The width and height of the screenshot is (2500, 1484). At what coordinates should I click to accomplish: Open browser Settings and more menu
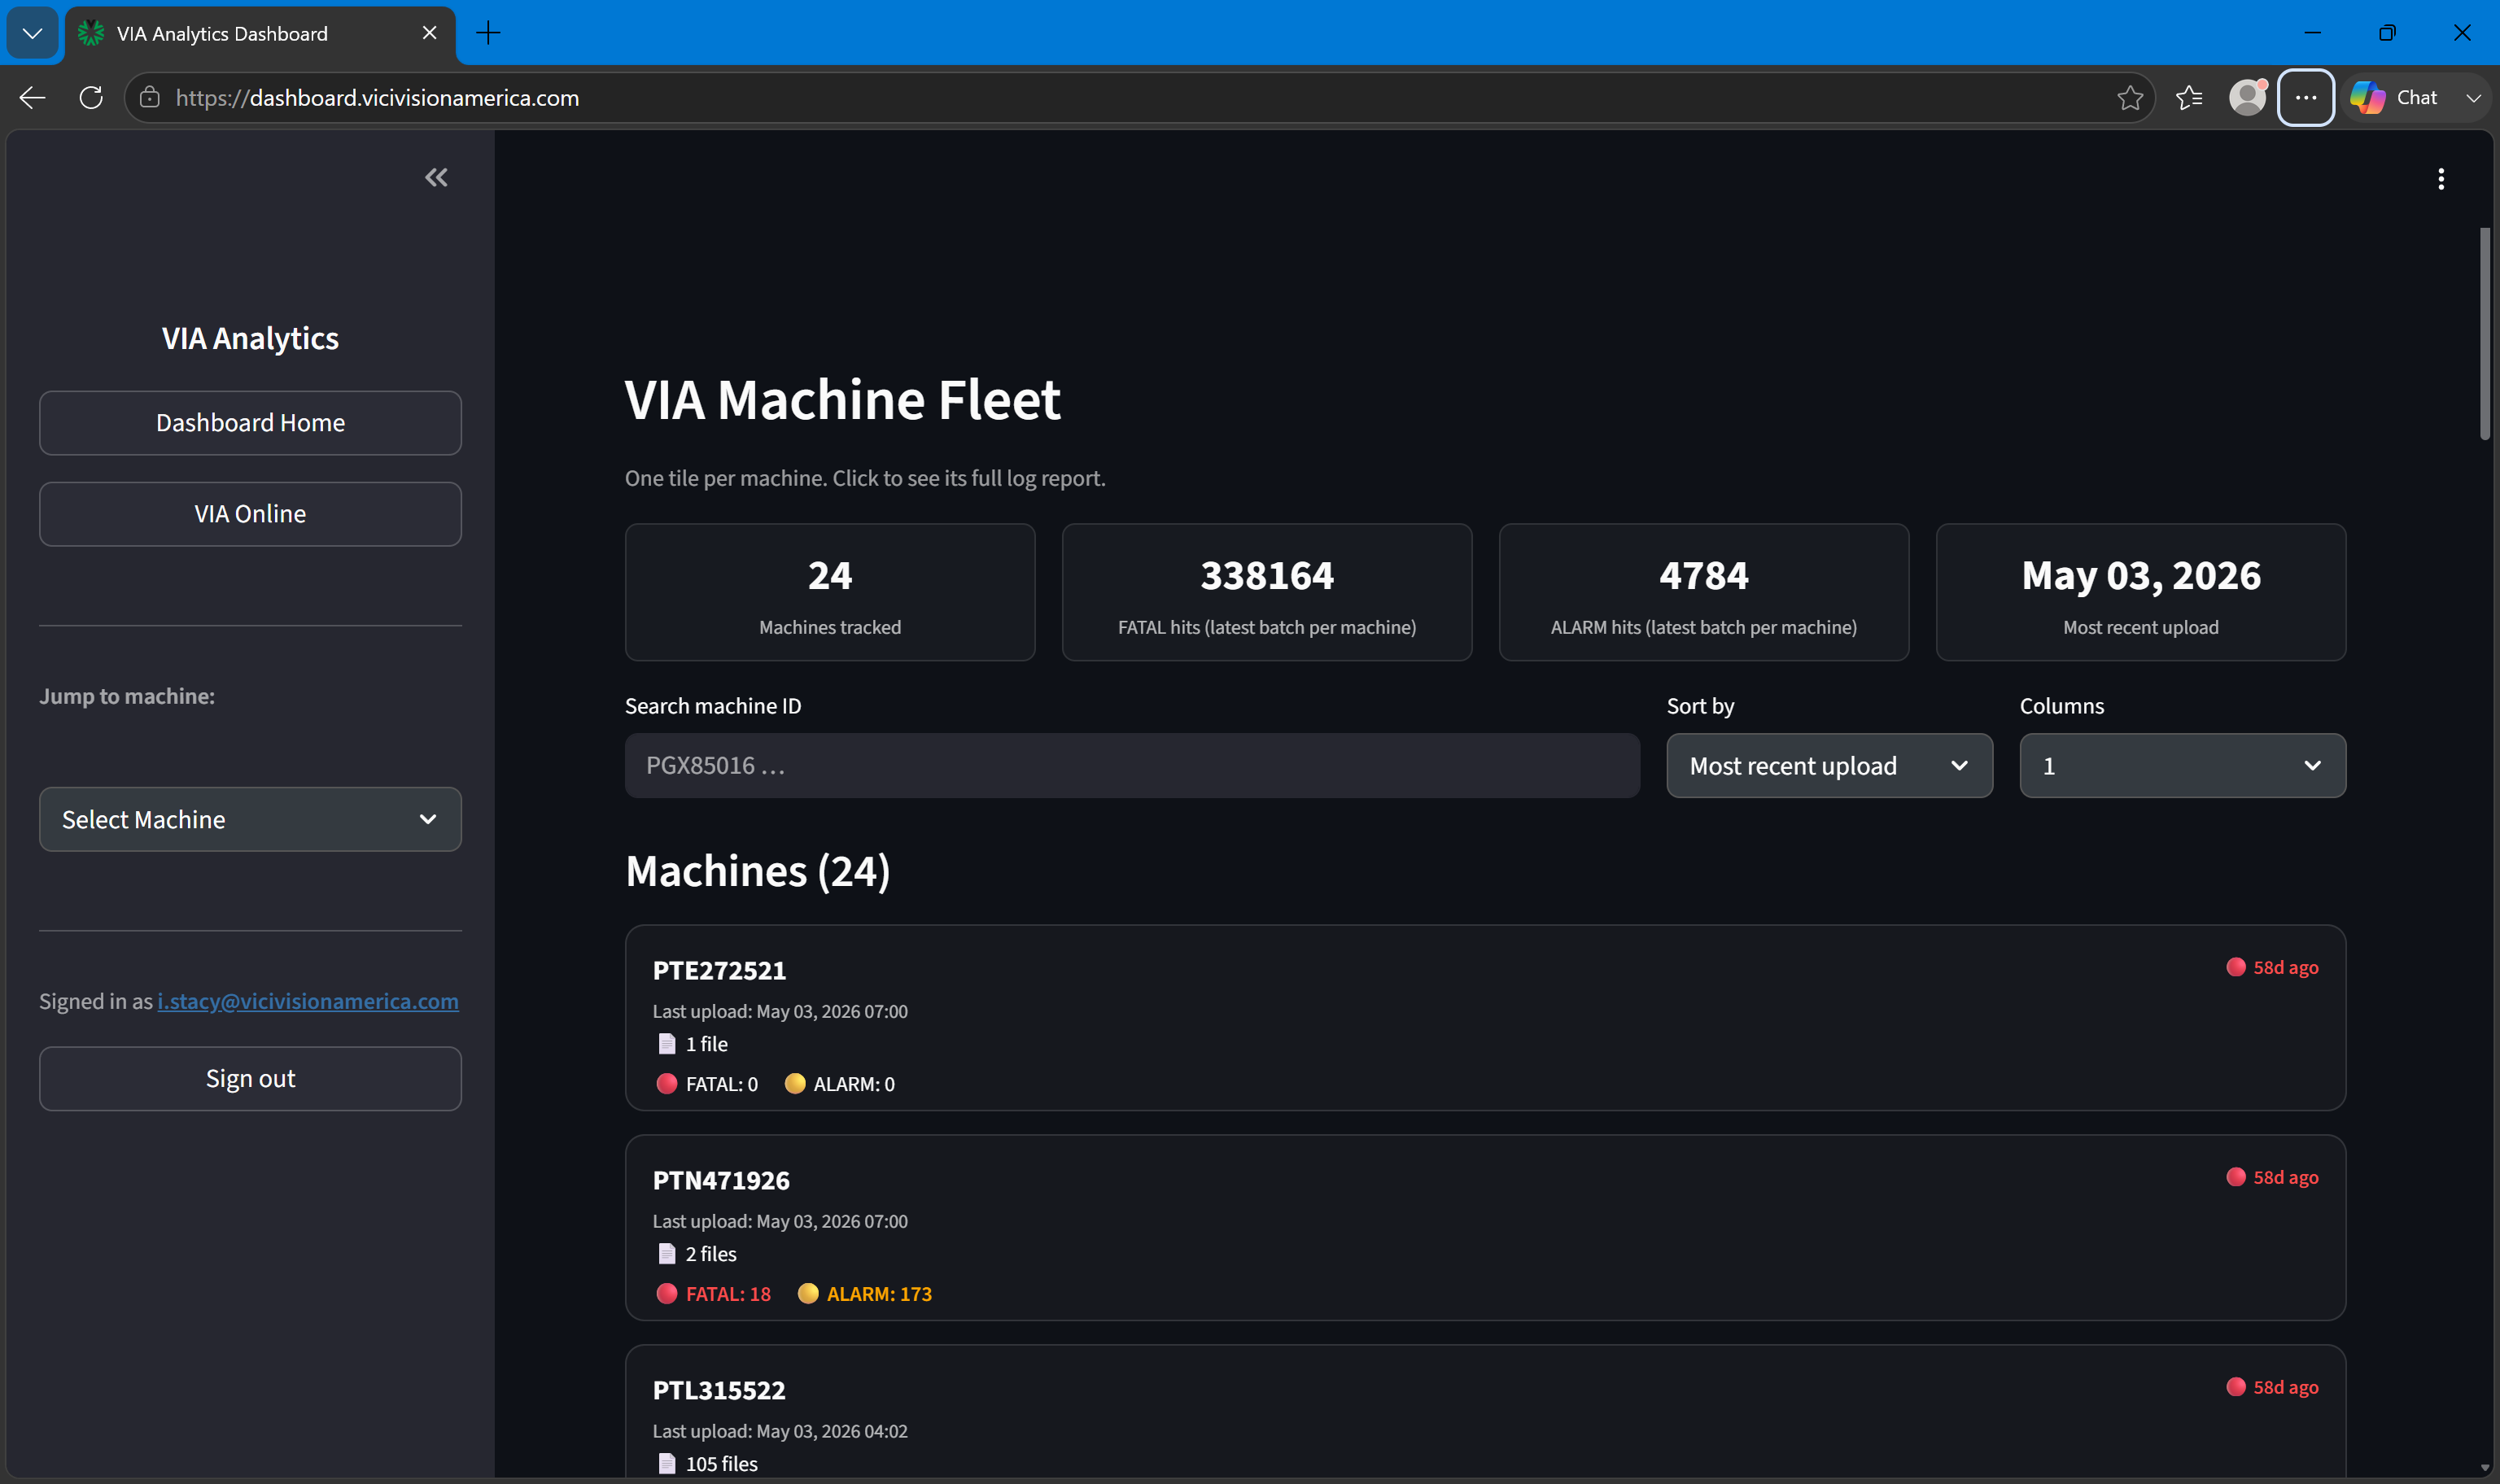(x=2306, y=98)
